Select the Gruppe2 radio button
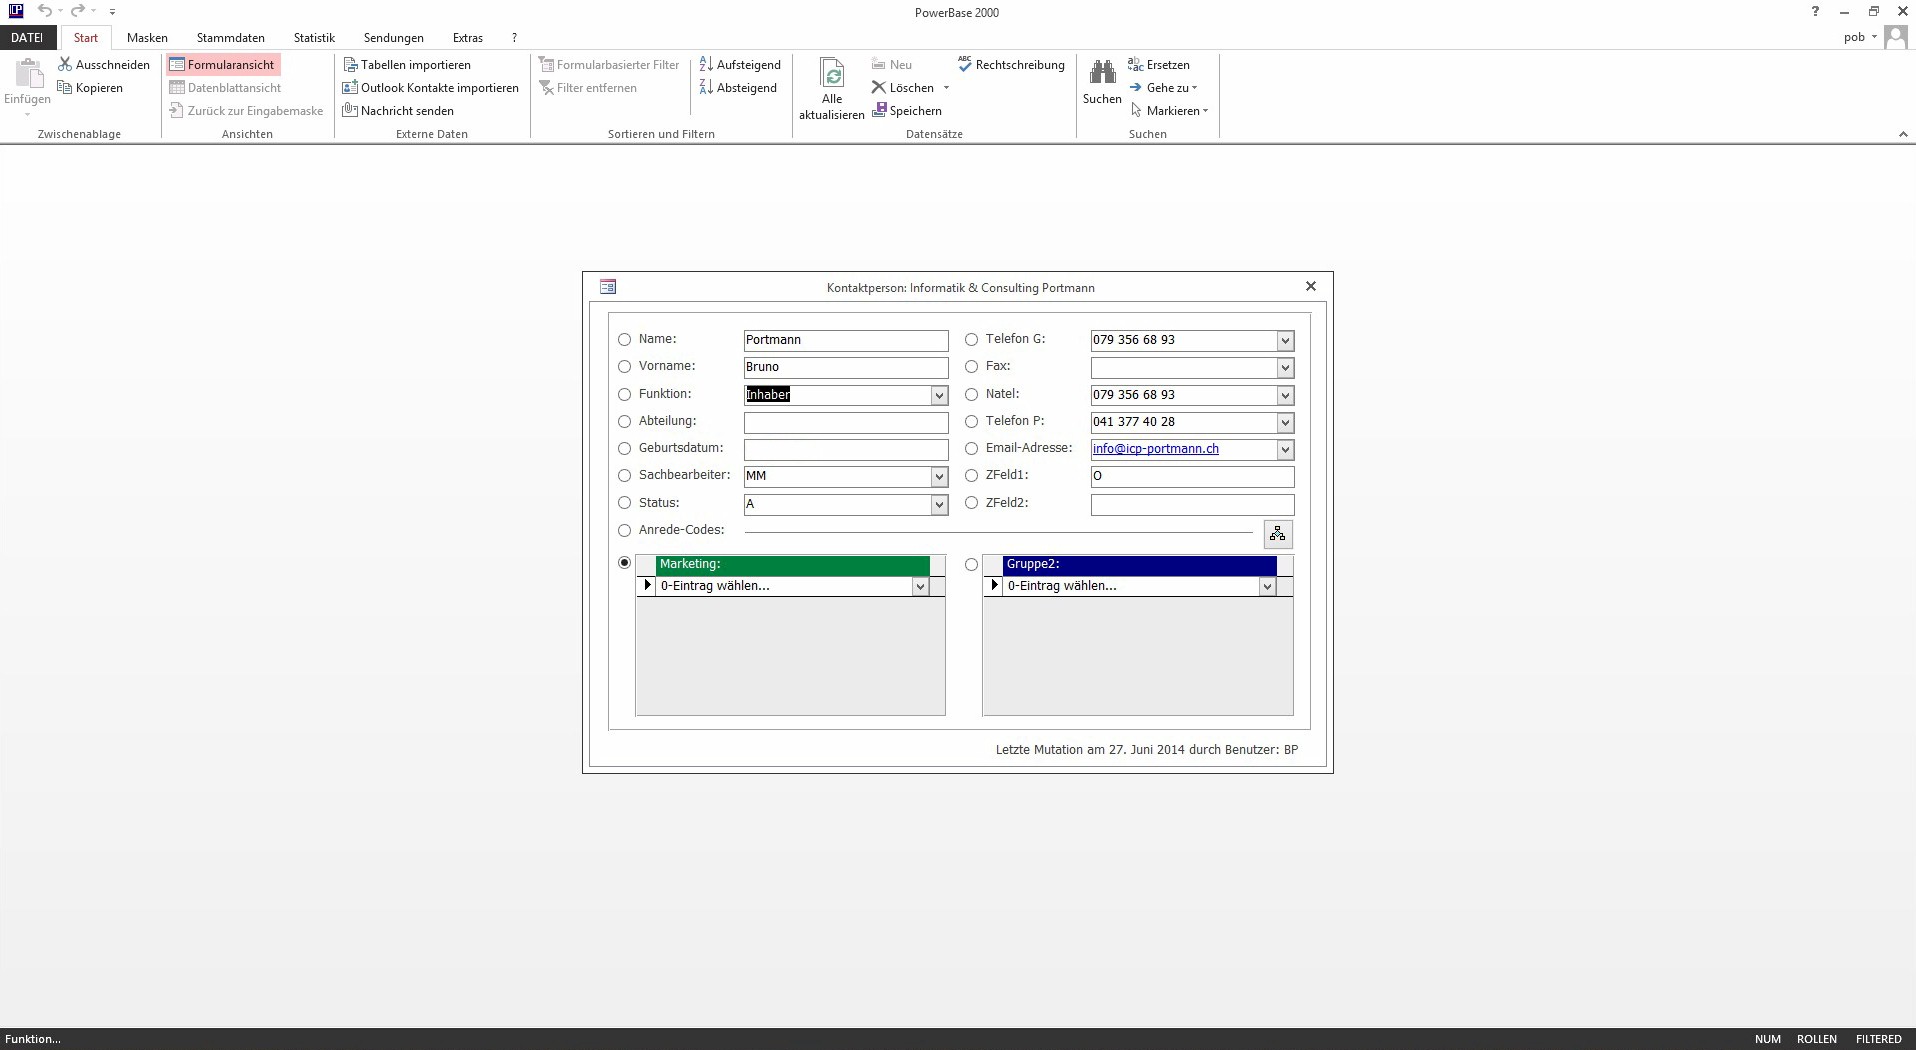Image resolution: width=1916 pixels, height=1050 pixels. [972, 565]
